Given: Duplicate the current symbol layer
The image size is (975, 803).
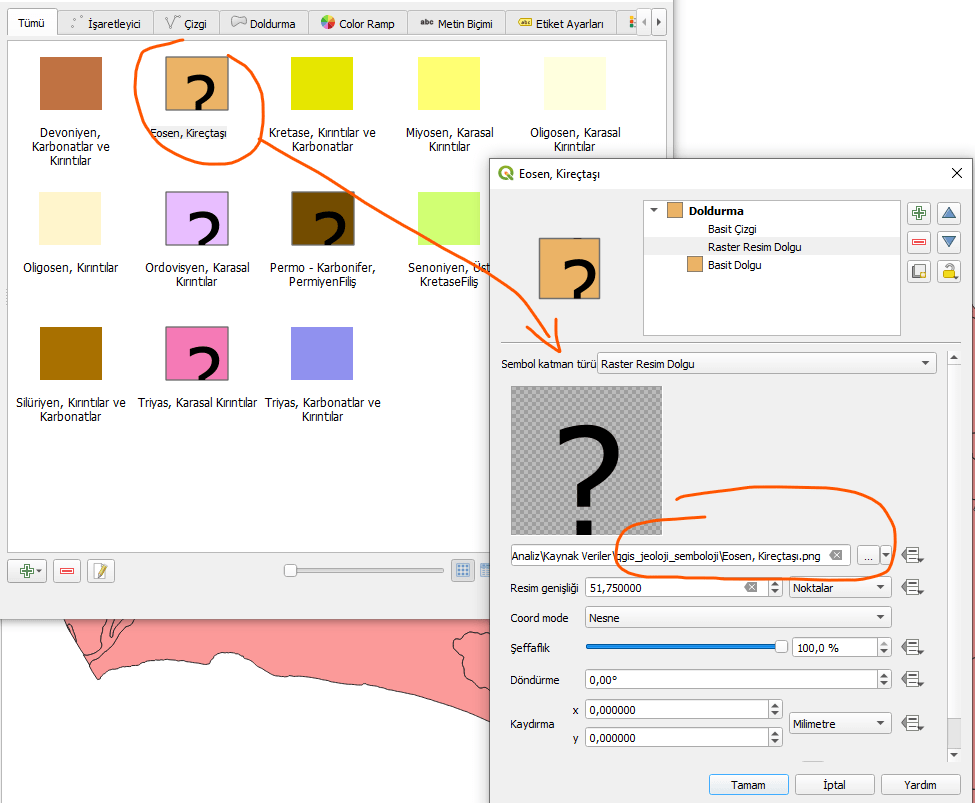Looking at the screenshot, I should click(x=918, y=271).
